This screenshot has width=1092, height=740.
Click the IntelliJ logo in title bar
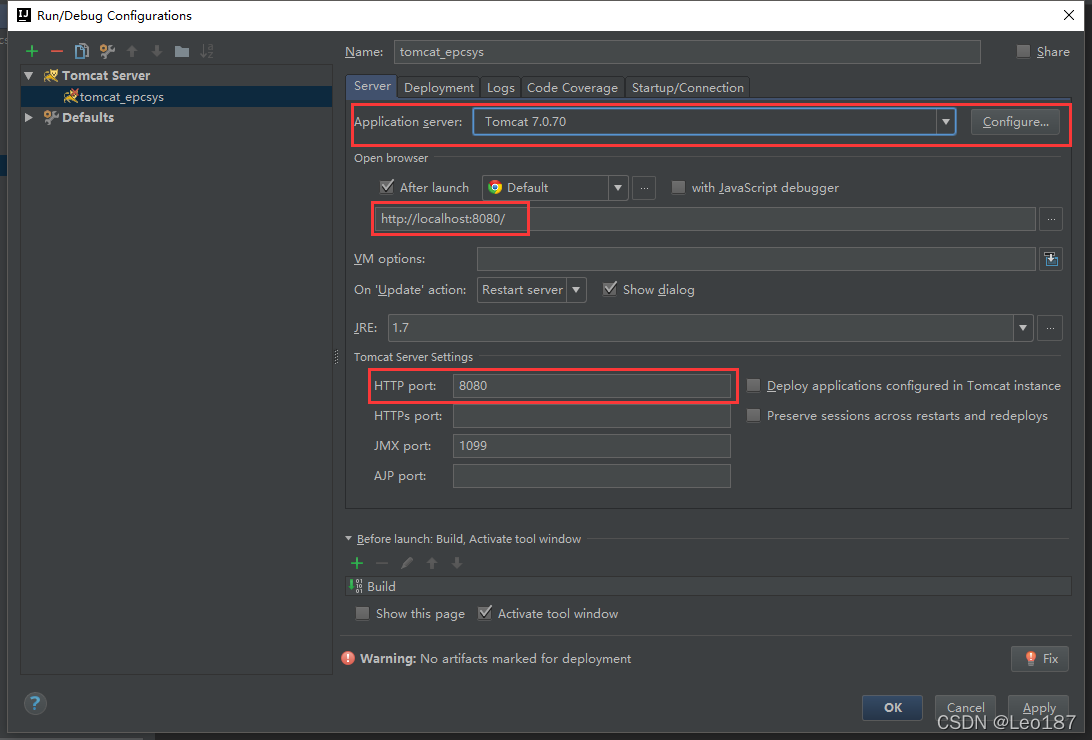(x=24, y=15)
